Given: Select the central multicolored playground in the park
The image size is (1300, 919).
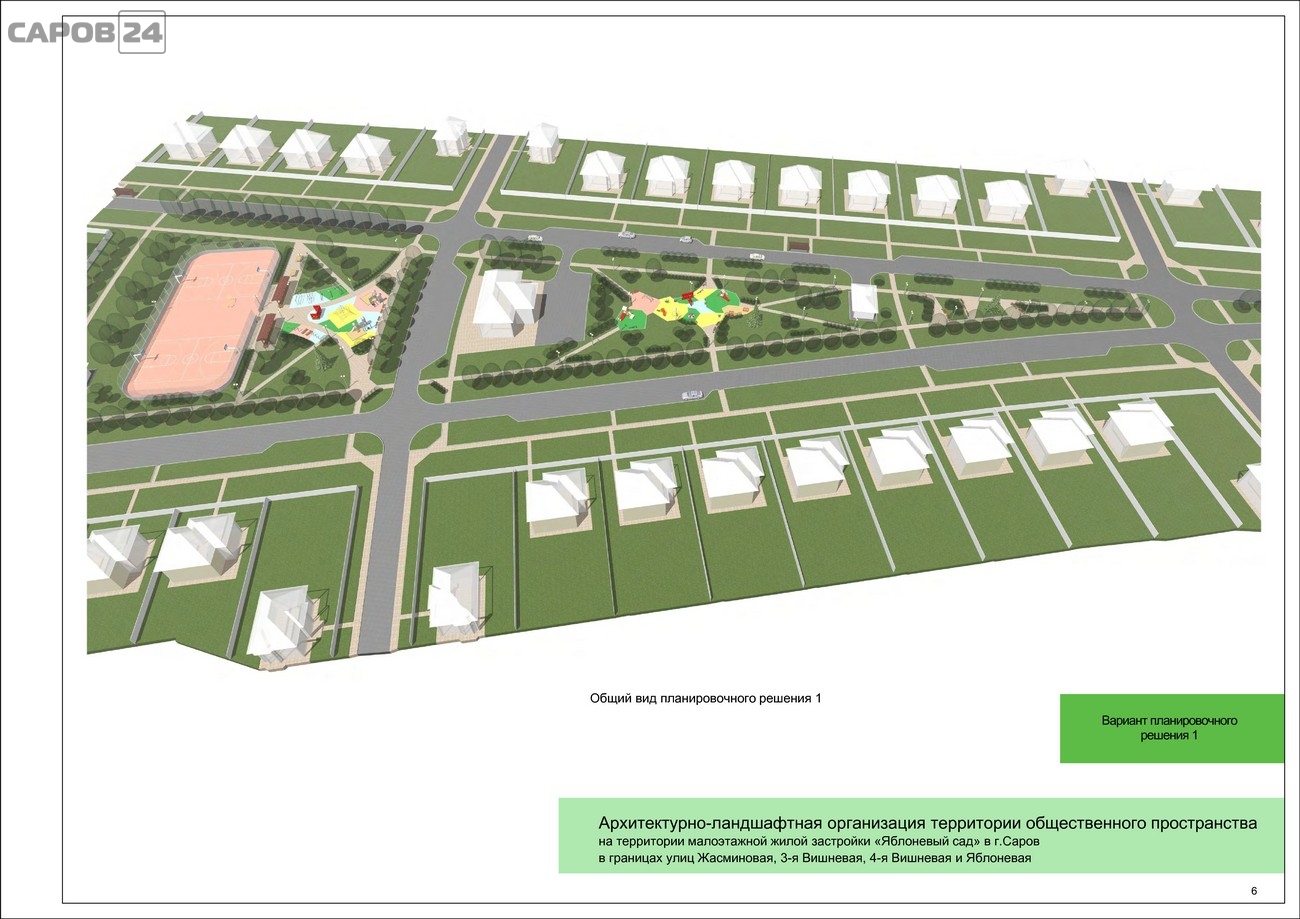Looking at the screenshot, I should coord(685,307).
